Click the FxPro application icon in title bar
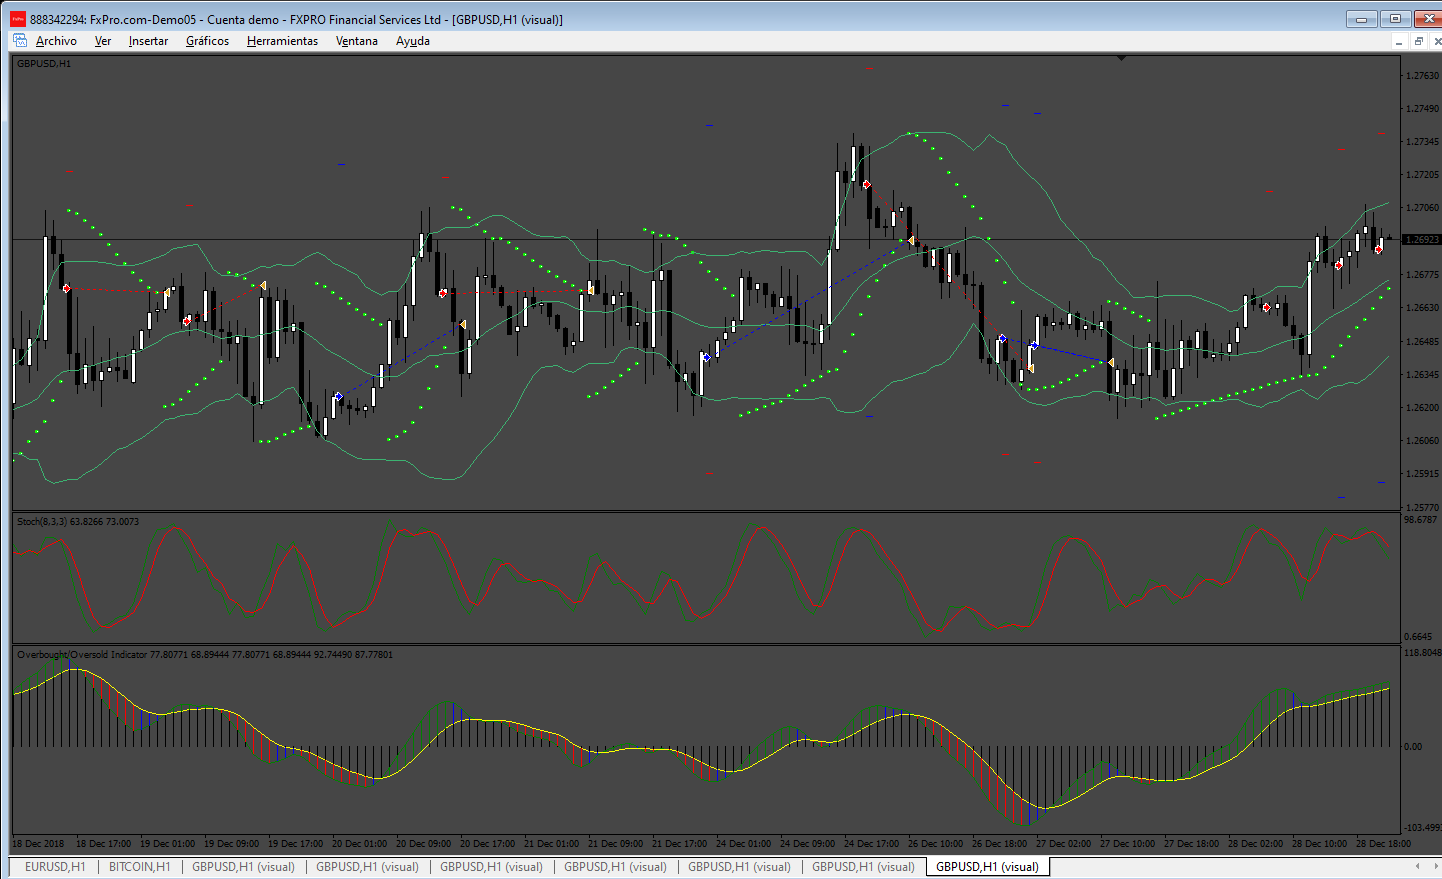 point(17,19)
